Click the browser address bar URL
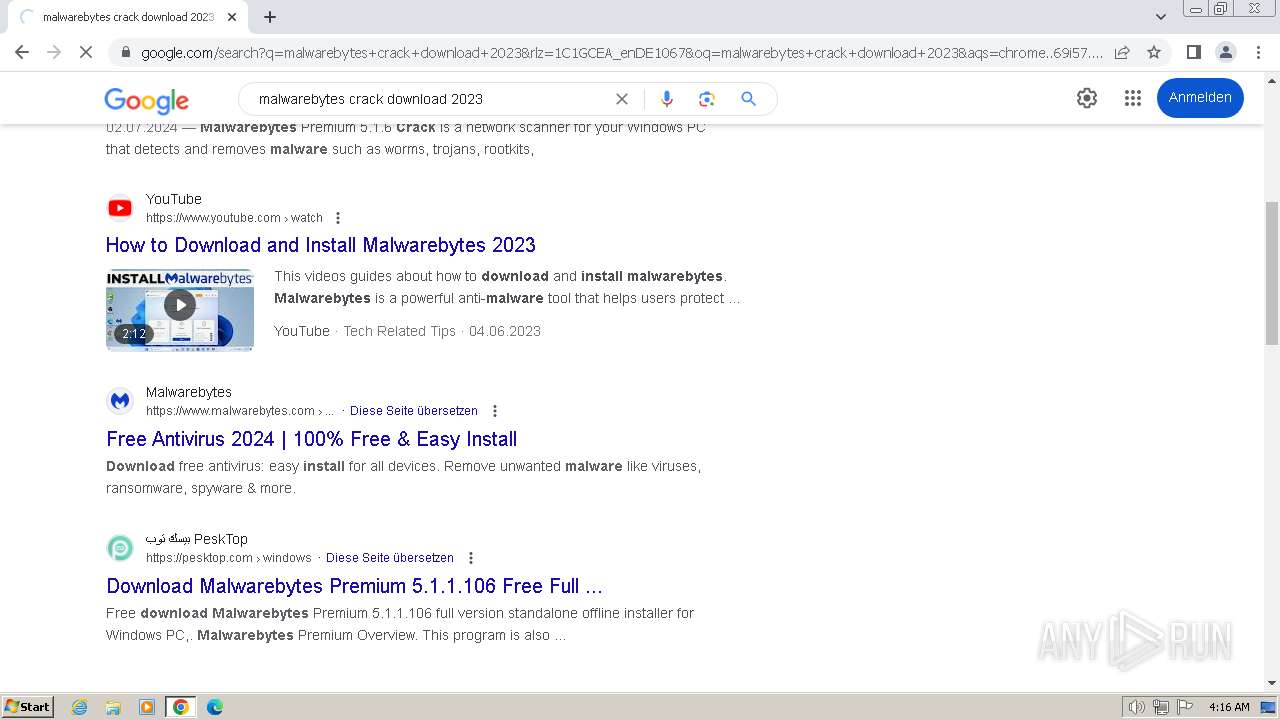The image size is (1280, 720). [x=622, y=53]
